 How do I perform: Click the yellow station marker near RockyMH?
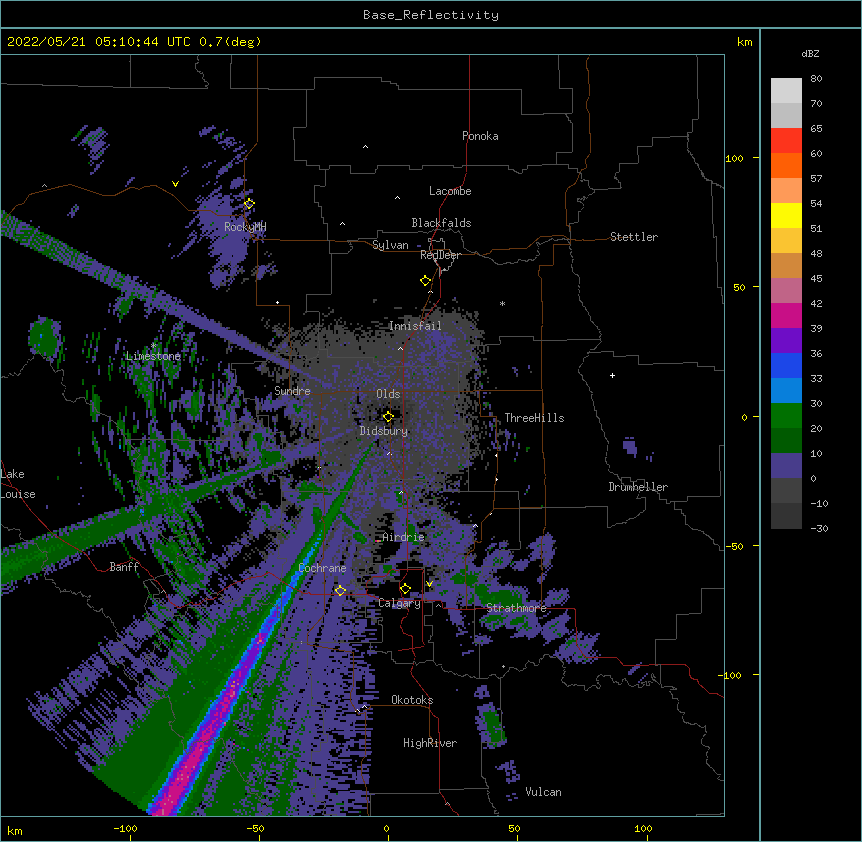249,204
